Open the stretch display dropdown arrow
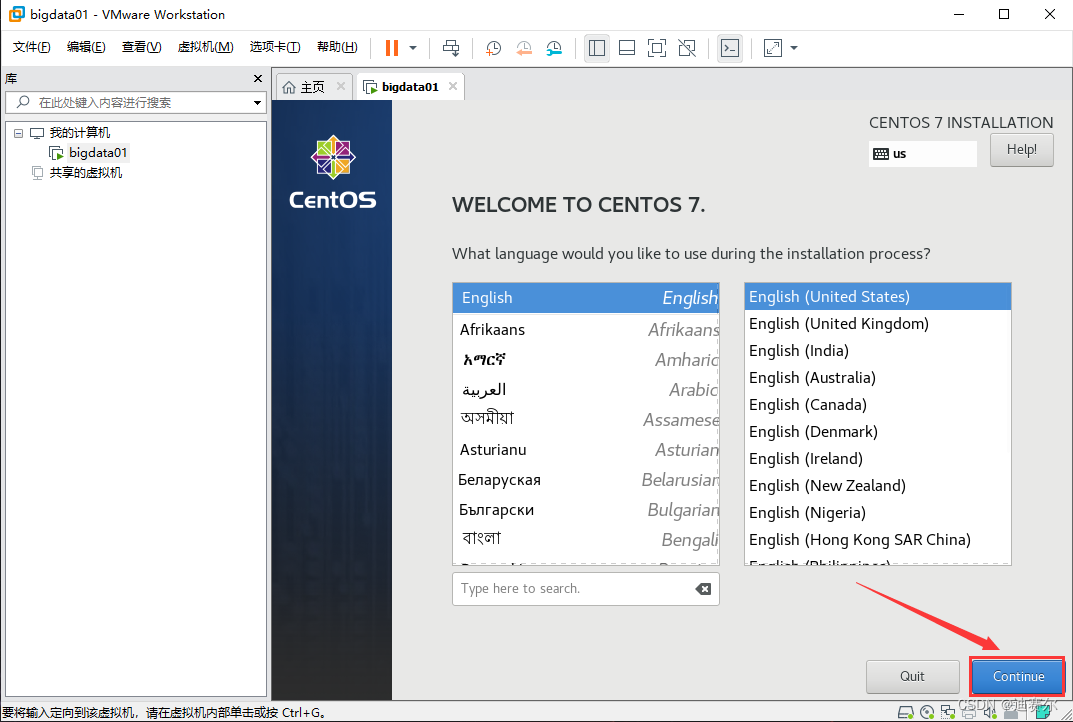This screenshot has height=722, width=1073. [x=794, y=48]
